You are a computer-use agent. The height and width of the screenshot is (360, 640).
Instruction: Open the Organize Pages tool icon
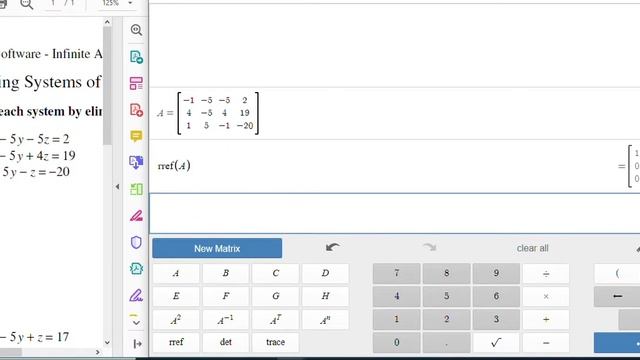(136, 83)
